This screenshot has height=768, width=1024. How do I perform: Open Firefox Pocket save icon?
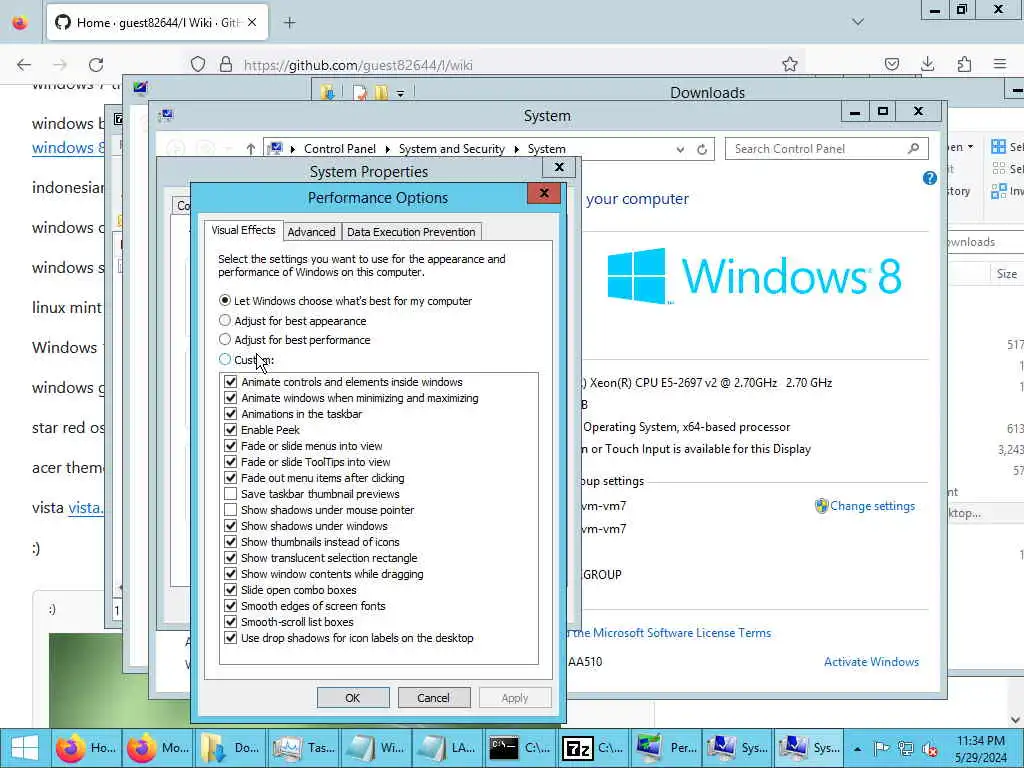pos(891,64)
